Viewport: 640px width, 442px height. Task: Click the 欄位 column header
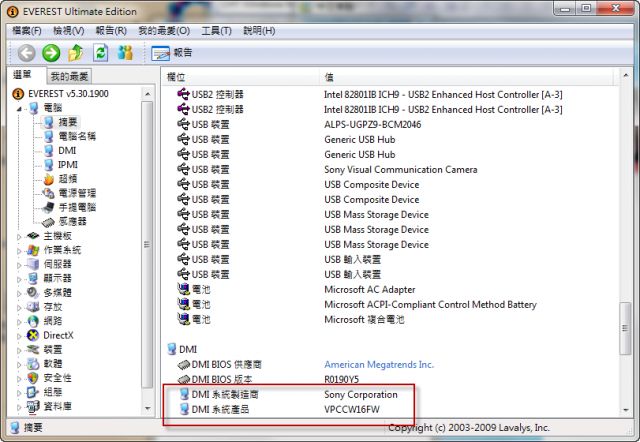pos(240,77)
